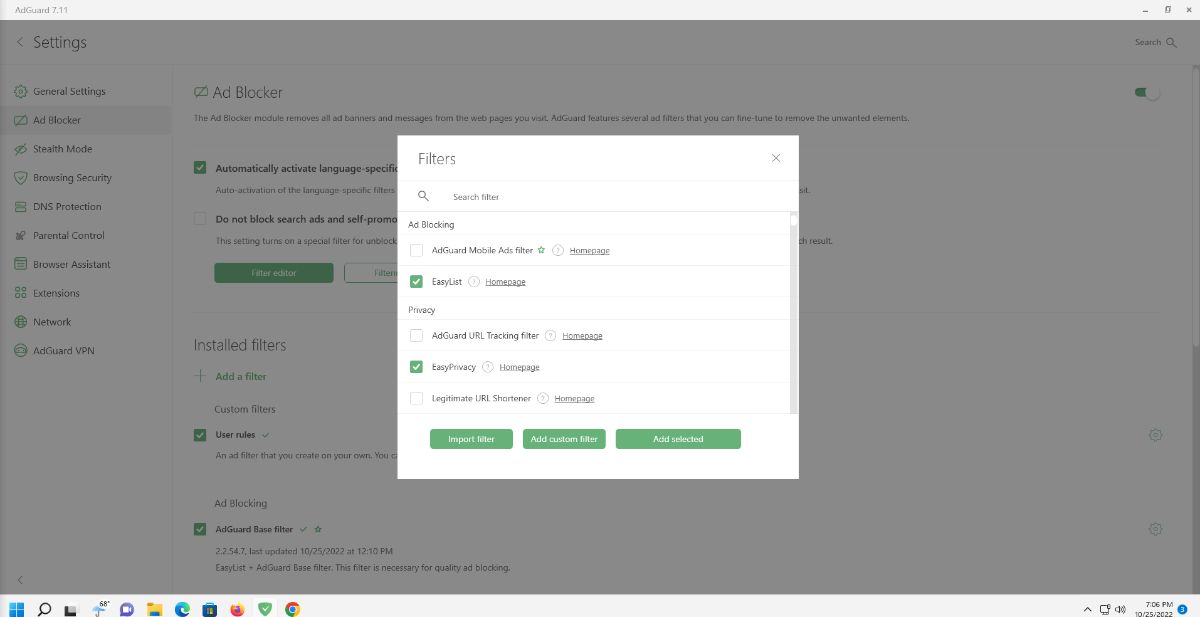Click the gear icon beside AdGuard Base filter
1200x617 pixels.
[x=1156, y=529]
